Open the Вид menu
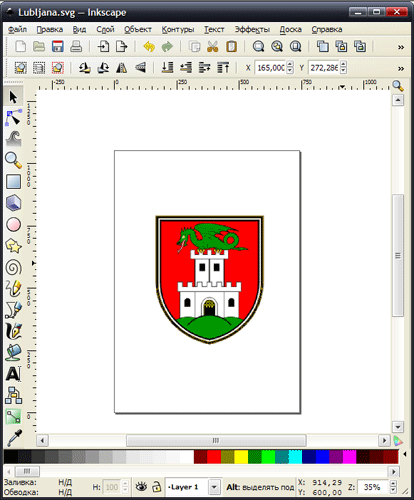Screen dimensions: 414x500 (x=79, y=29)
